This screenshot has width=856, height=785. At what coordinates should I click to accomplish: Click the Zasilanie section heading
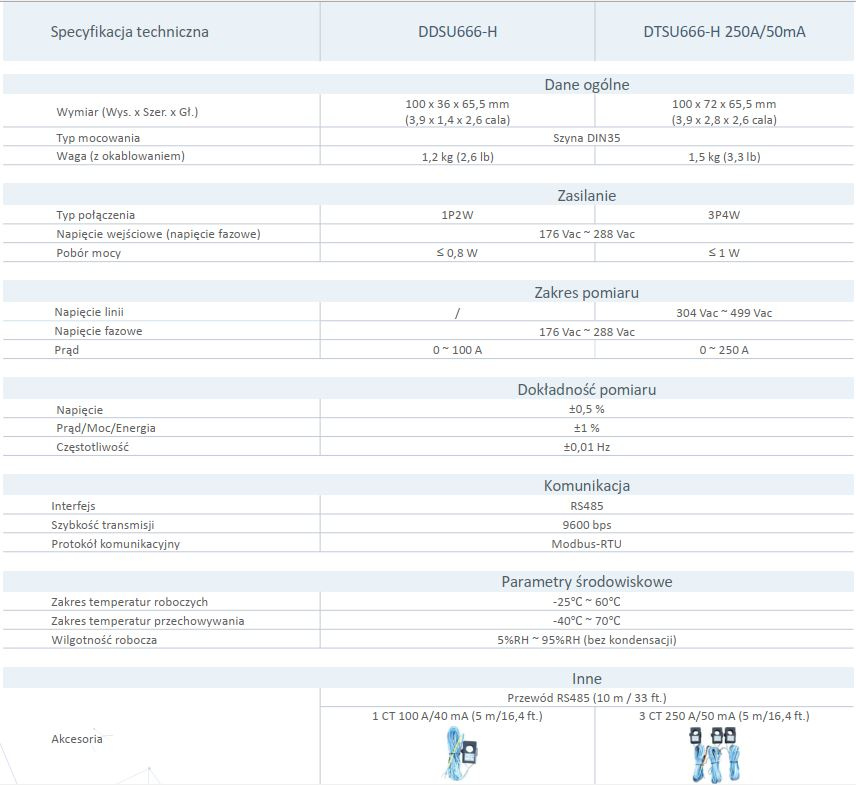(x=586, y=196)
